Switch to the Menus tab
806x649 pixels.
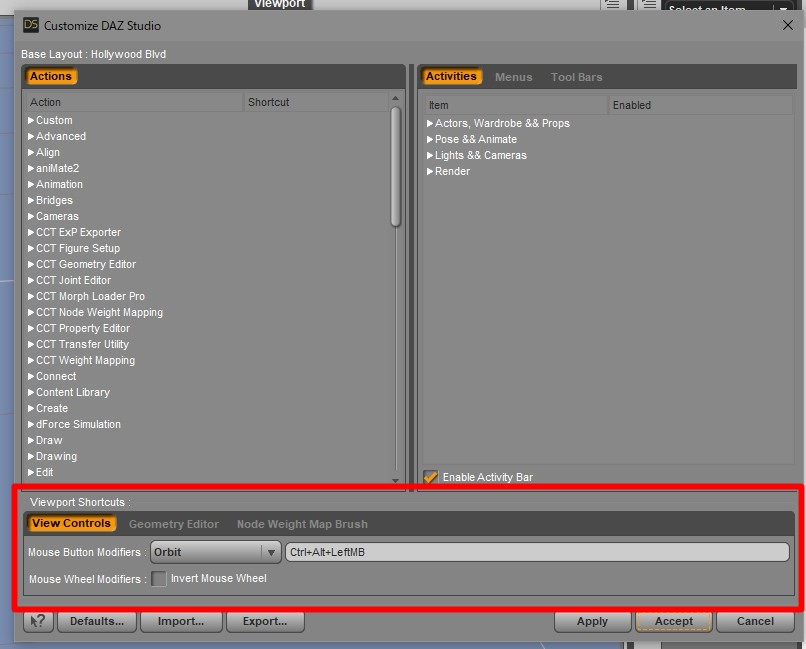pyautogui.click(x=513, y=77)
